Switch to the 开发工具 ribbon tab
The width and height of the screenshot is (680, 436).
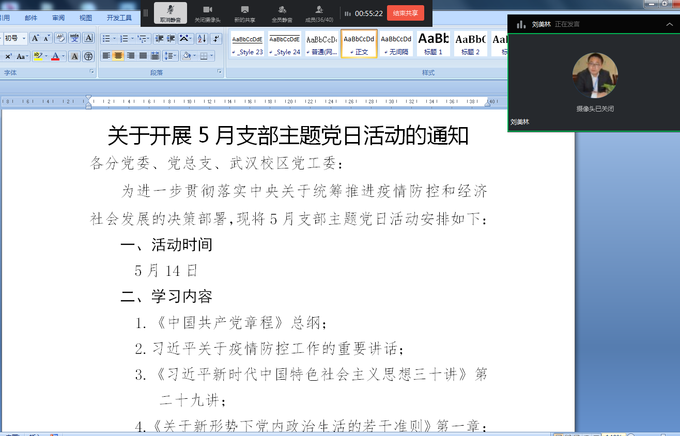[118, 18]
